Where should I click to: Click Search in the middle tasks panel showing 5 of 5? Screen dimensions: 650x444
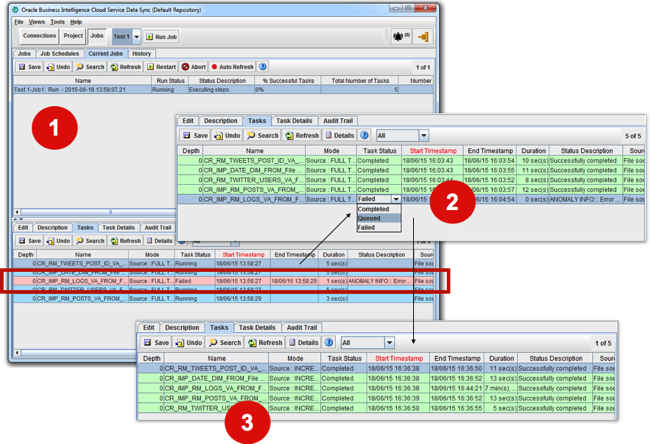click(x=262, y=136)
